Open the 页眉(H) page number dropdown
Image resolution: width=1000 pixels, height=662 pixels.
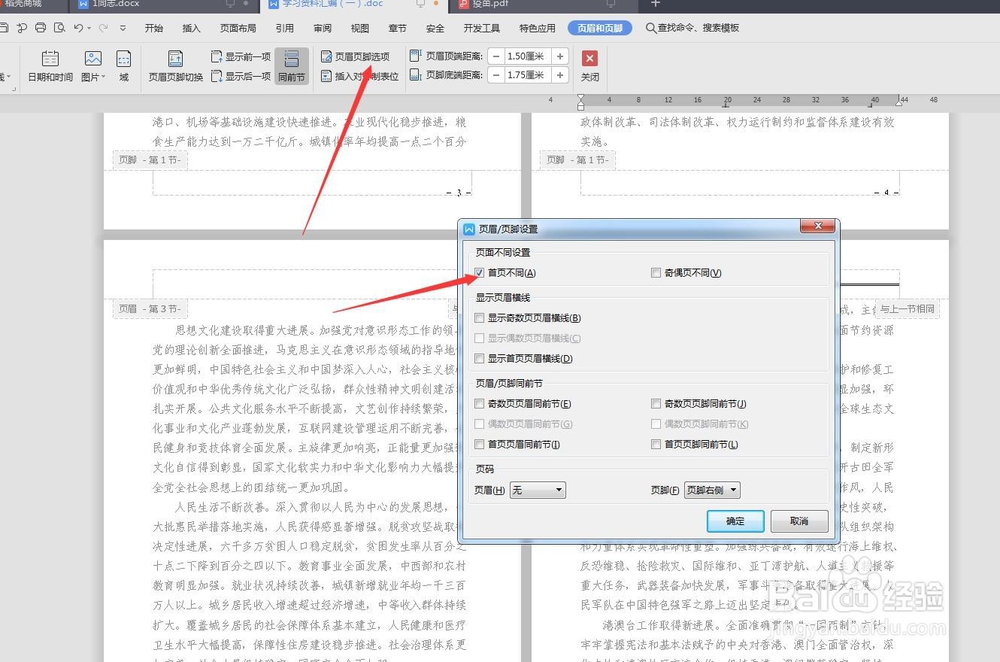[x=538, y=490]
